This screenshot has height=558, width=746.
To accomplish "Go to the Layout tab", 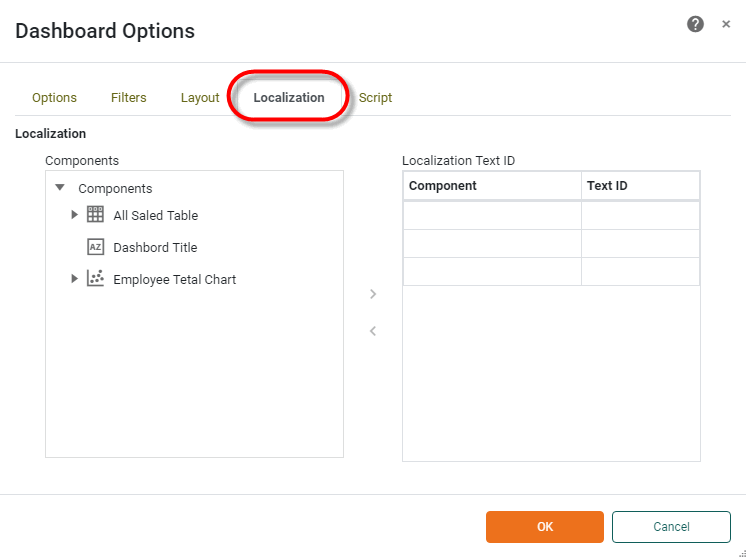I will (x=200, y=98).
